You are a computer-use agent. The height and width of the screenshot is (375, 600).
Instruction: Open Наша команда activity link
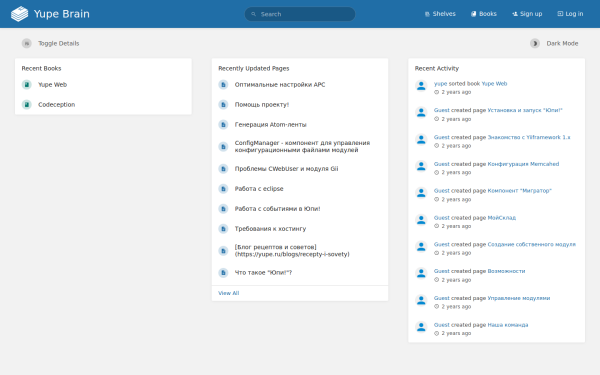click(x=508, y=325)
